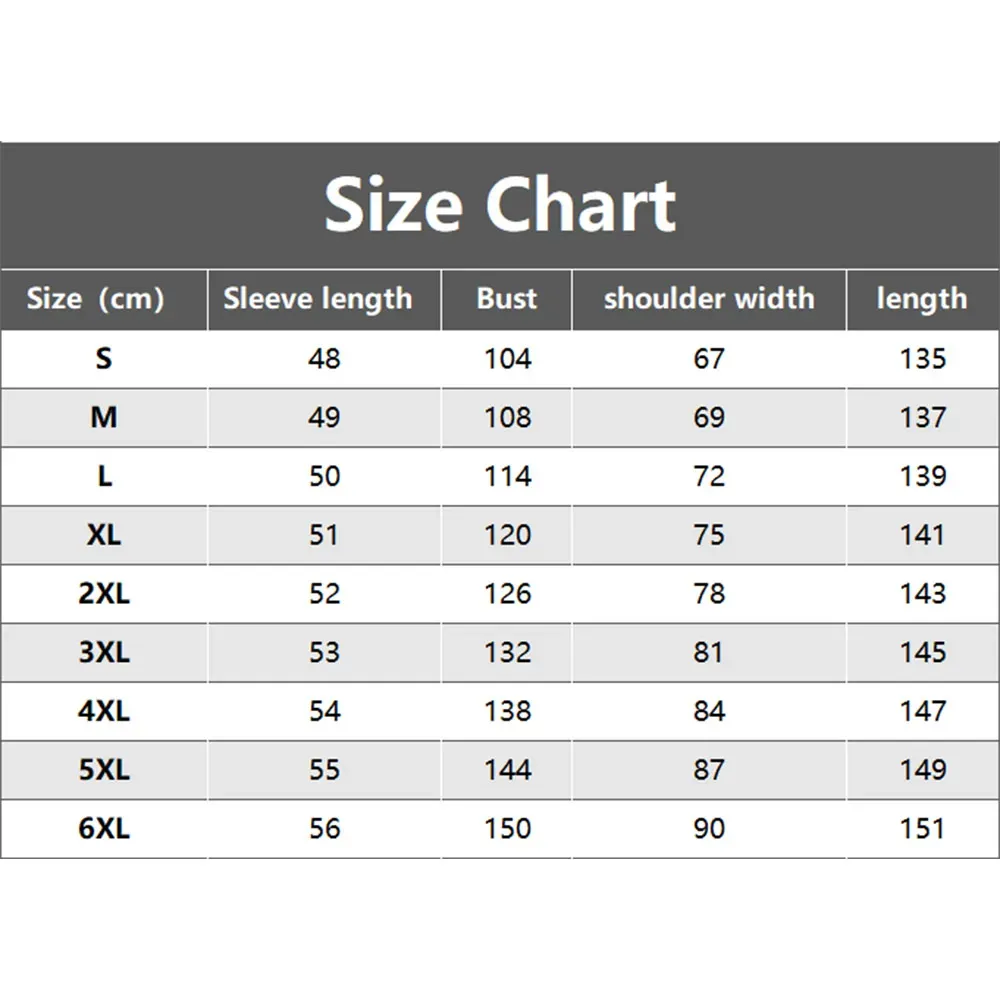Click the Bust column header

(x=507, y=299)
